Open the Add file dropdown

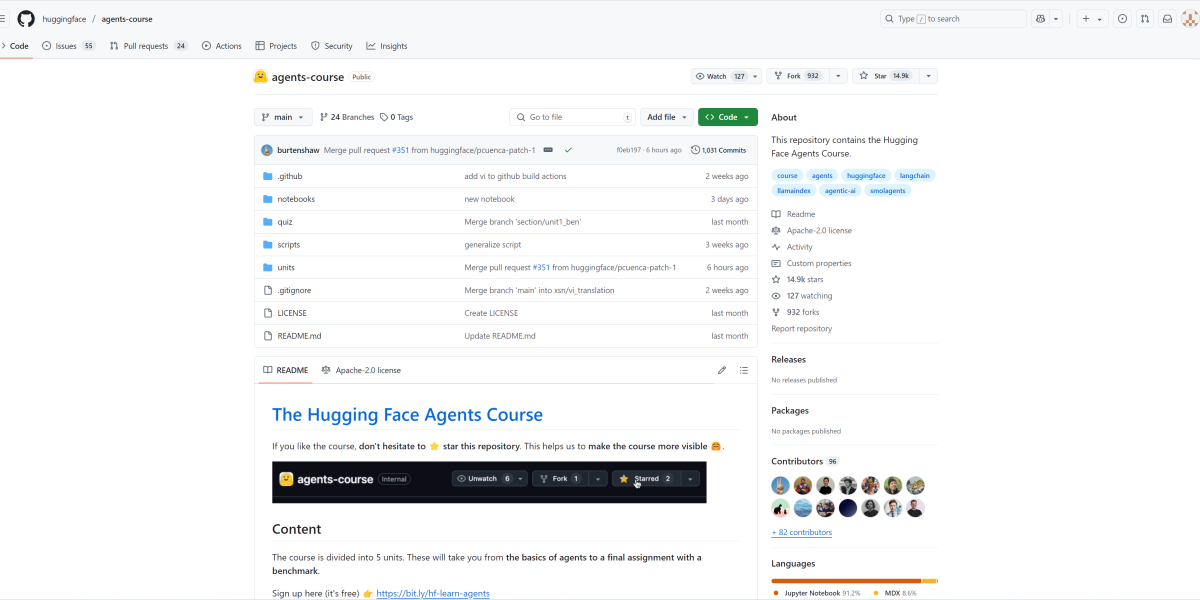[x=668, y=117]
